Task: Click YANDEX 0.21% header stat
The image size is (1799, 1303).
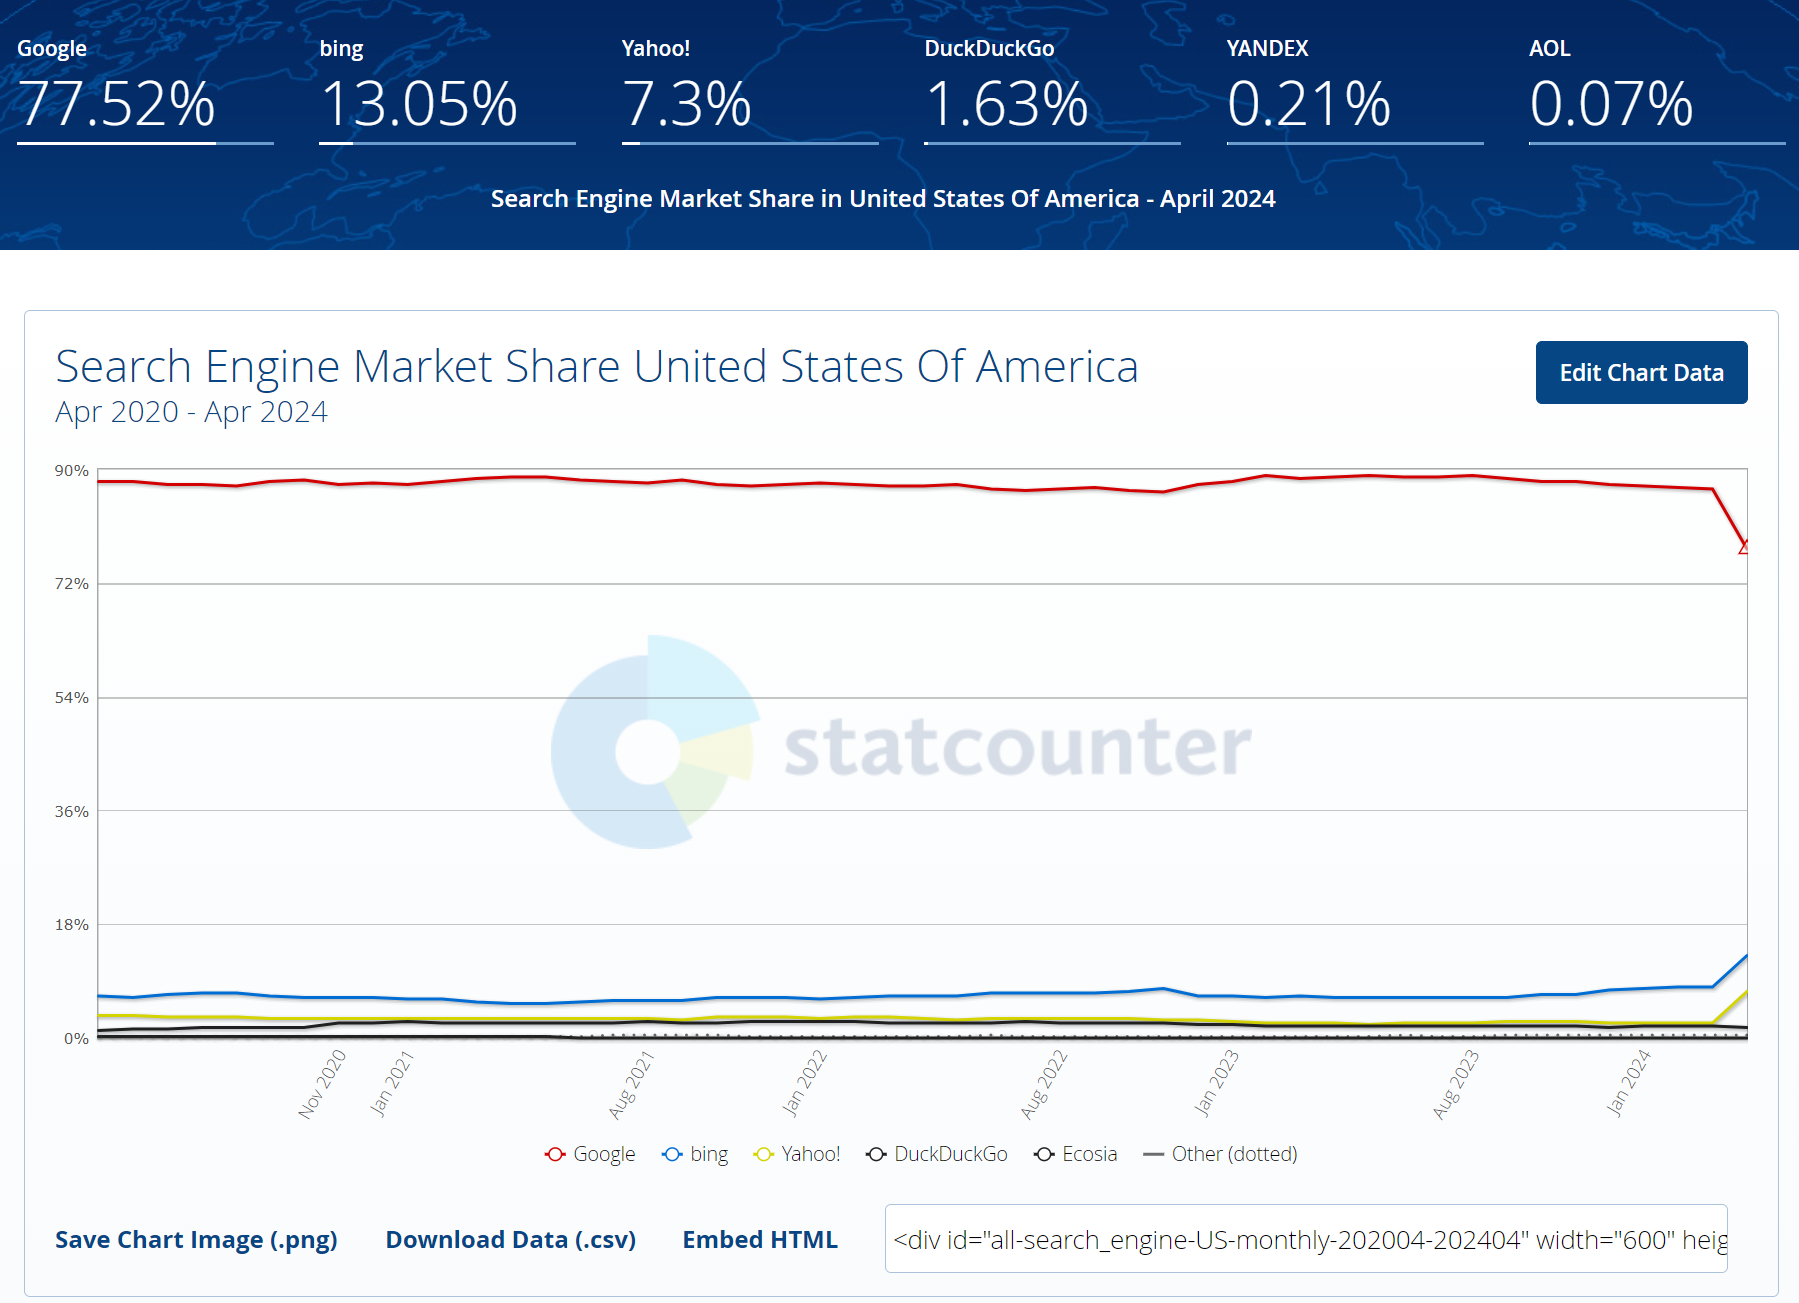Action: 1355,90
